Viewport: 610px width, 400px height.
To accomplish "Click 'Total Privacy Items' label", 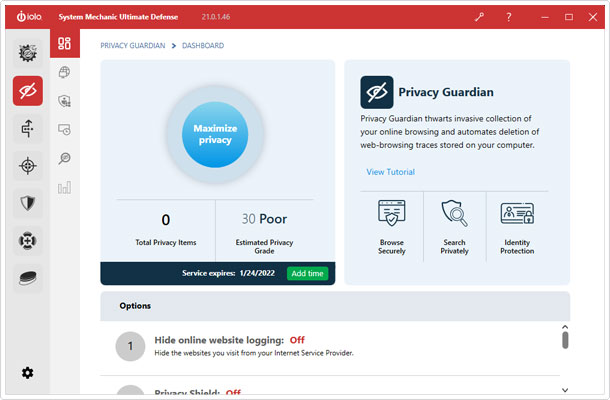I will coord(166,242).
